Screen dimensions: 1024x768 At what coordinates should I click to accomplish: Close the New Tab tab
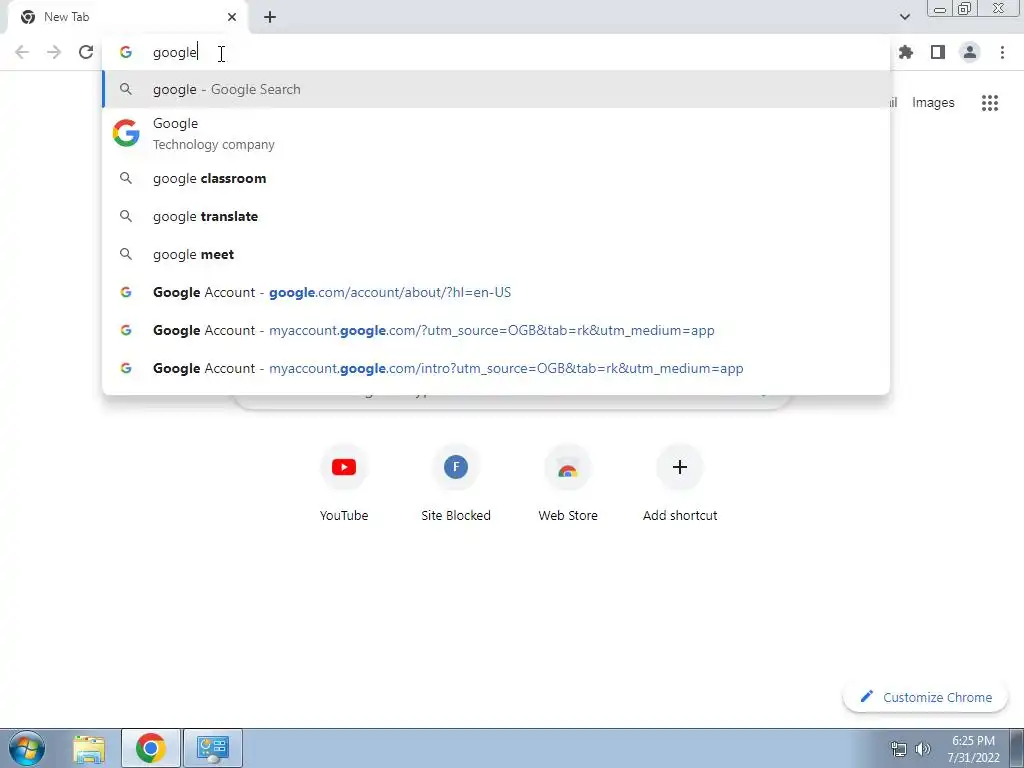tap(232, 17)
